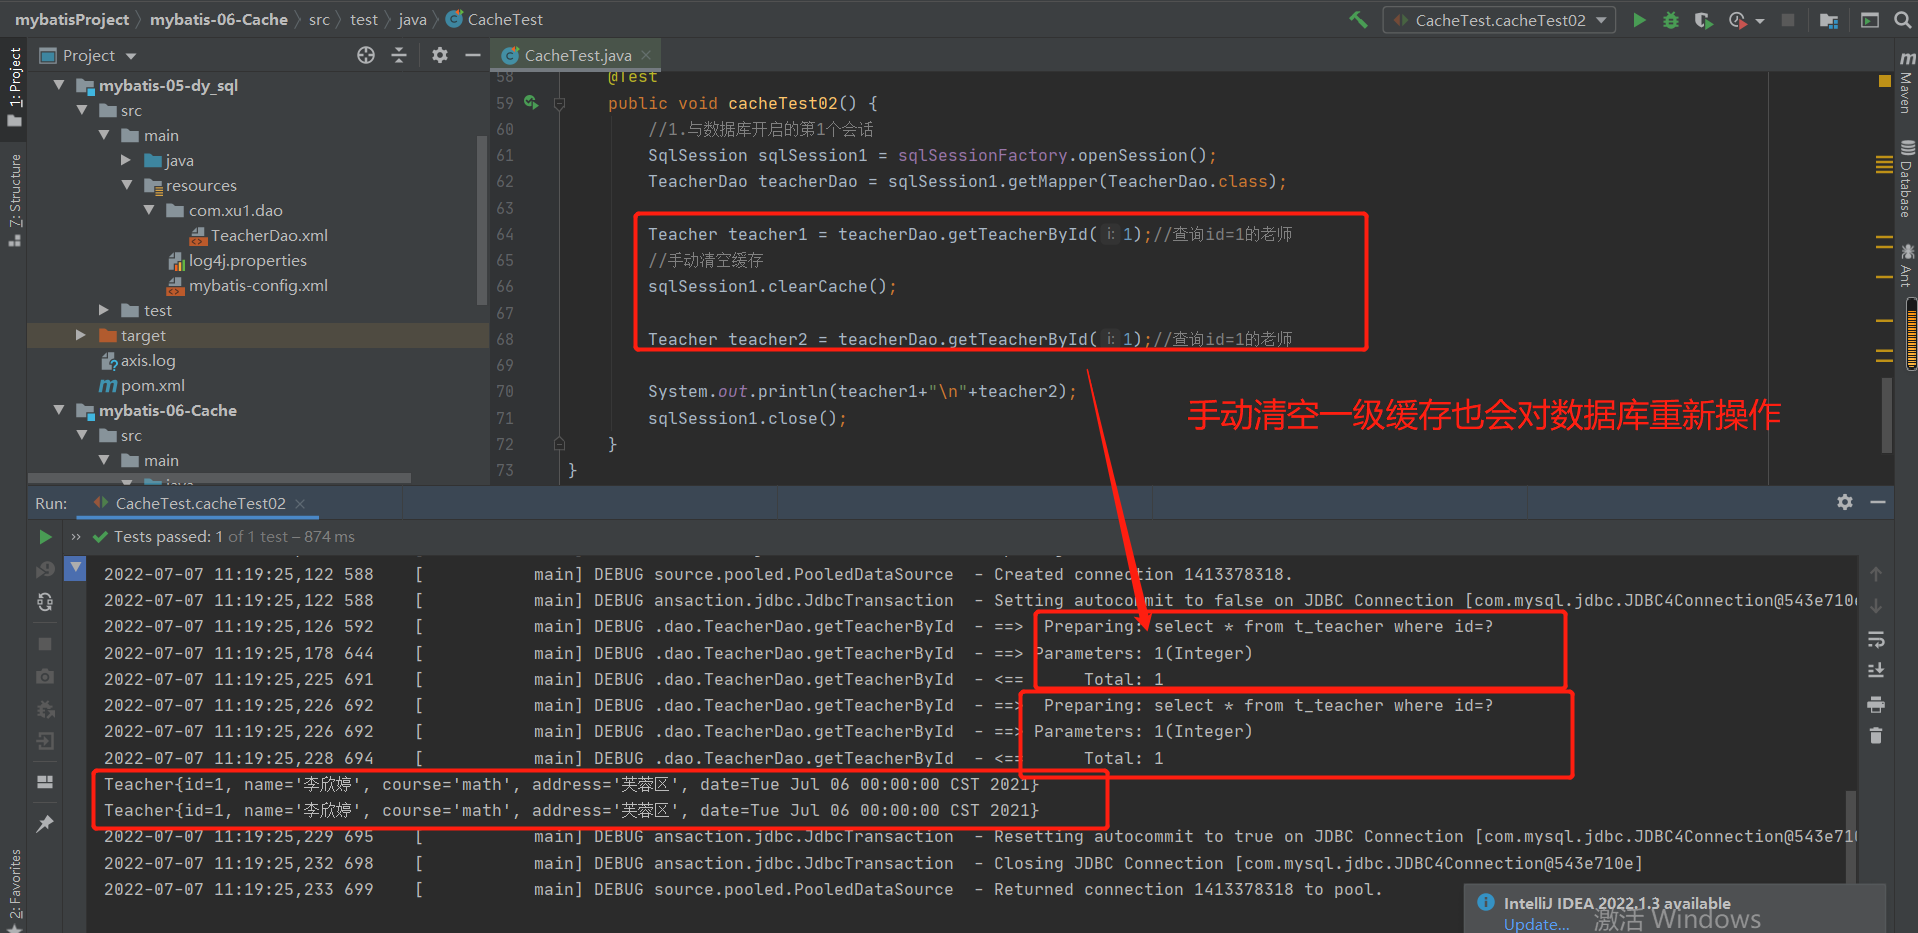Click the yellow inspection status indicator
The width and height of the screenshot is (1918, 933).
click(x=1885, y=80)
